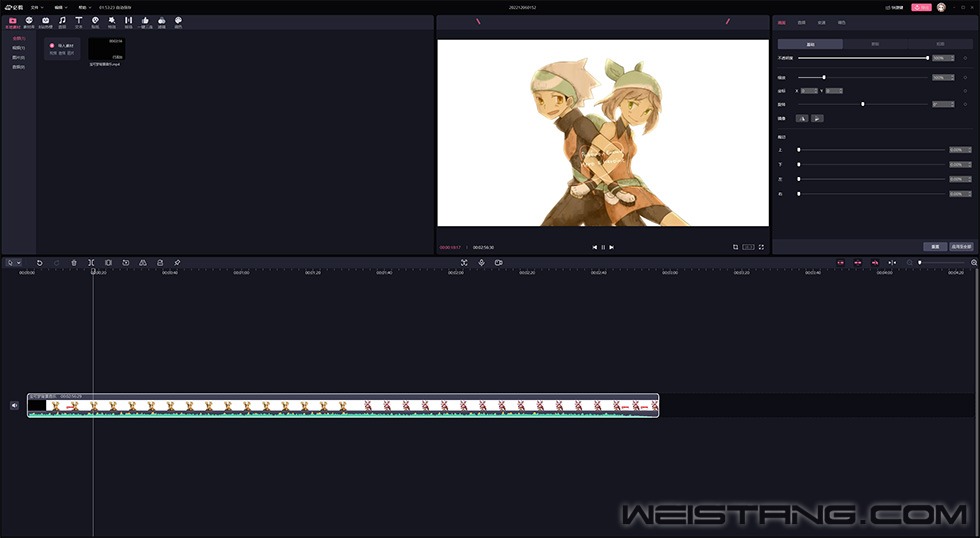
Task: Enter fullscreen preview mode
Action: (x=761, y=246)
